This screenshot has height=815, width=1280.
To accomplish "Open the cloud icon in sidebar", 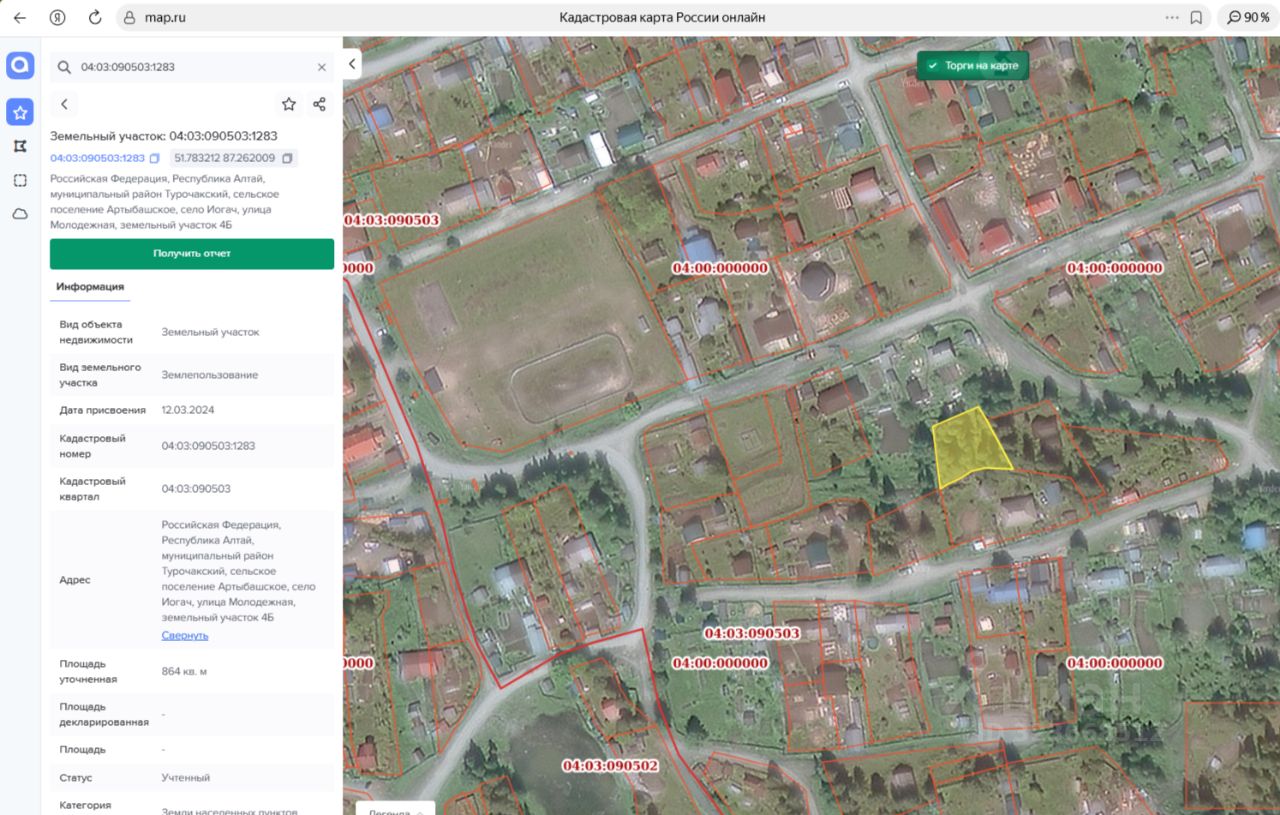I will (20, 214).
